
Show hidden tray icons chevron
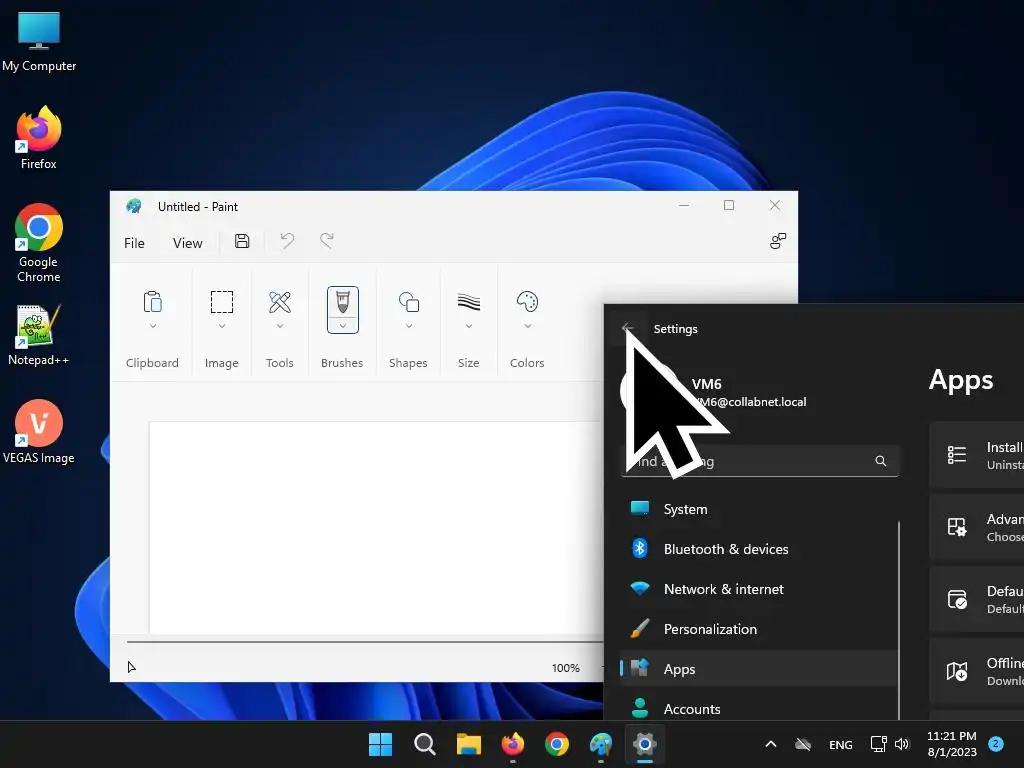[x=771, y=744]
